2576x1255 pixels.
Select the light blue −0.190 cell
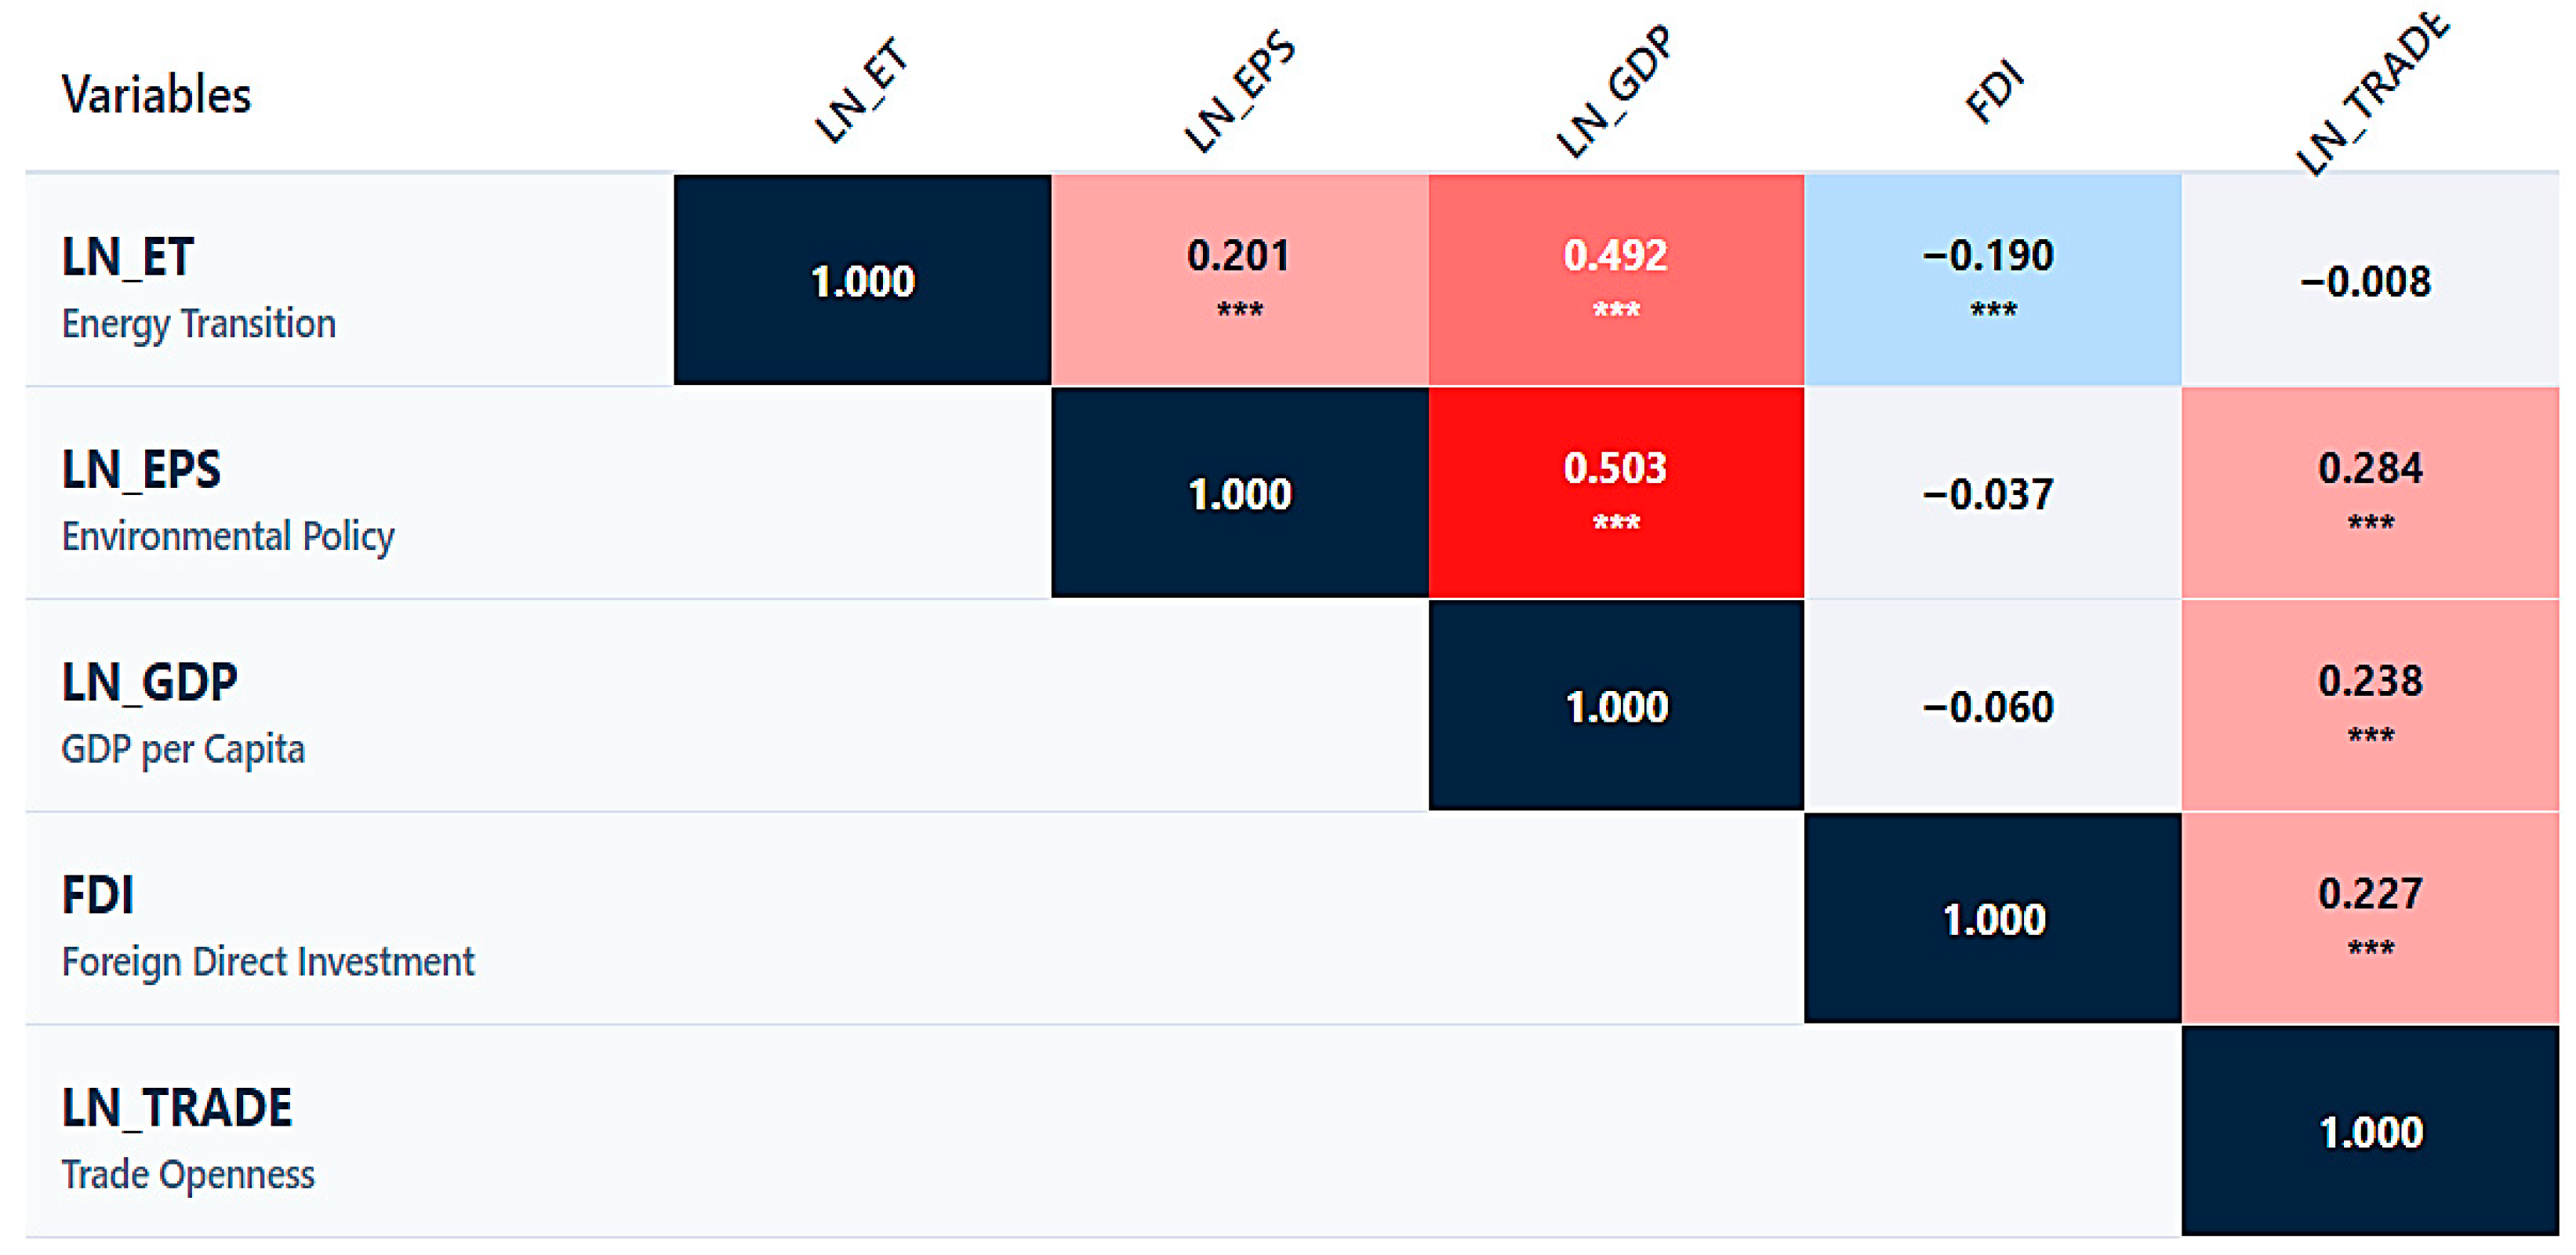(1992, 280)
